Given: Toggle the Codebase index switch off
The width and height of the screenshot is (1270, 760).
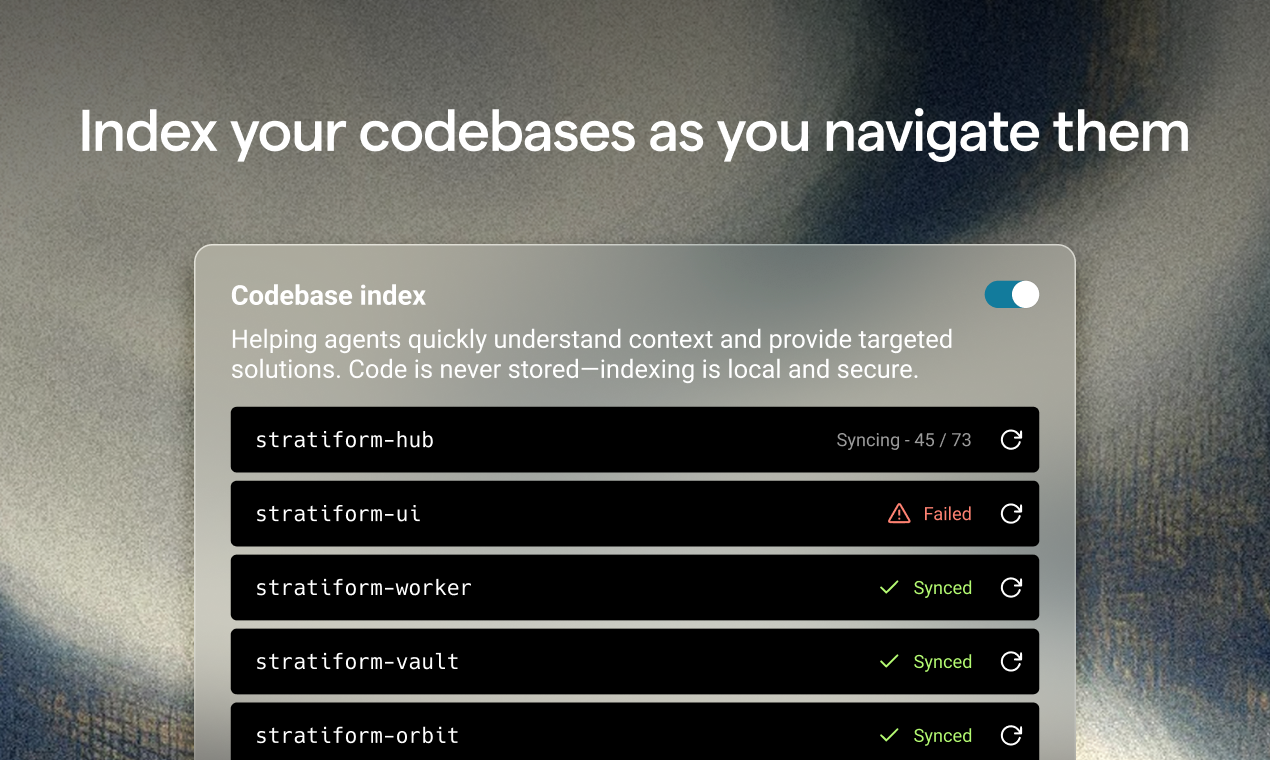Looking at the screenshot, I should pyautogui.click(x=1011, y=294).
